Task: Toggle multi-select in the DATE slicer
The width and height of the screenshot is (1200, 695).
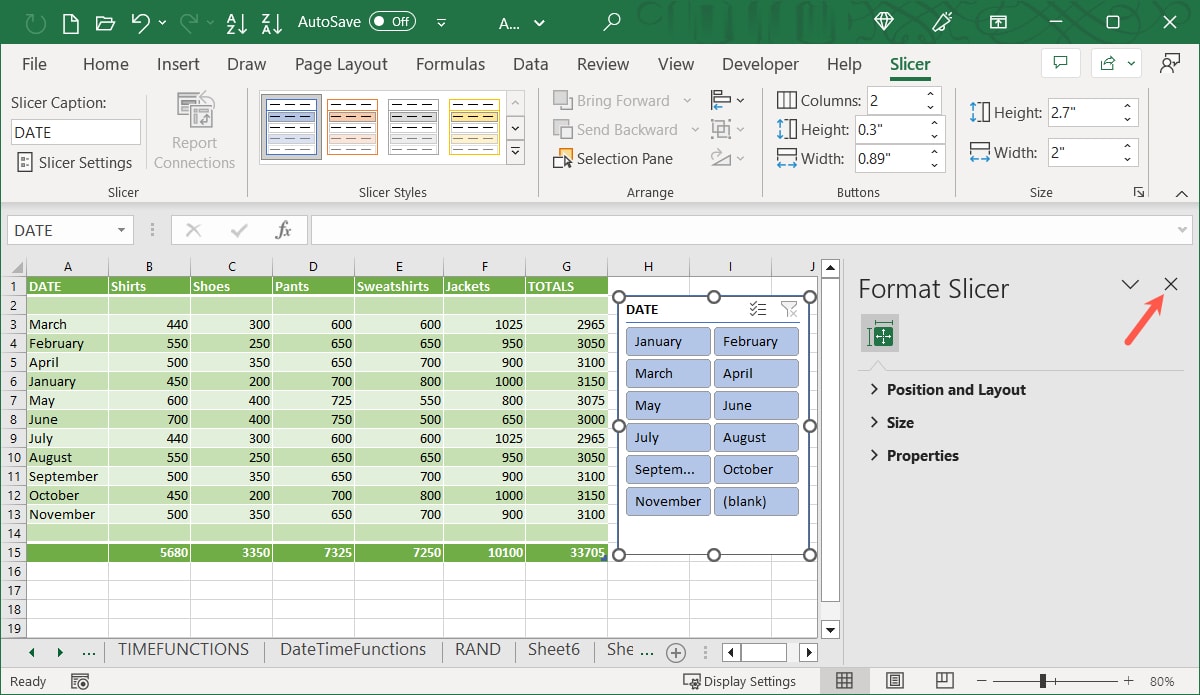Action: [758, 310]
